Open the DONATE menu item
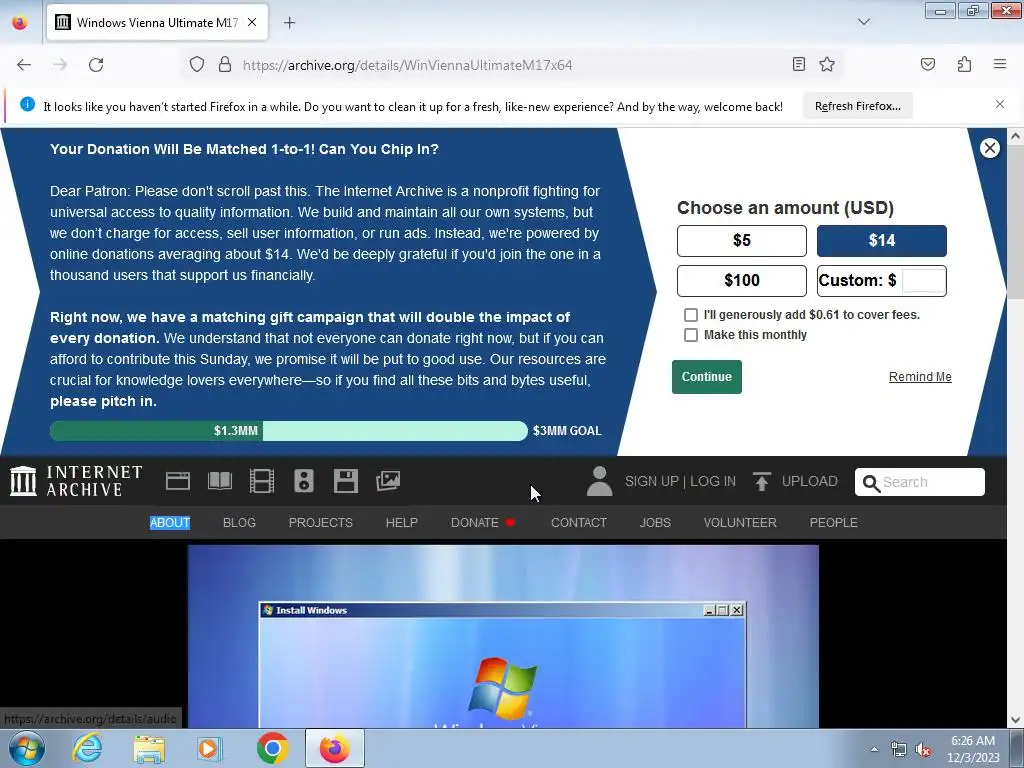The height and width of the screenshot is (768, 1024). tap(483, 522)
